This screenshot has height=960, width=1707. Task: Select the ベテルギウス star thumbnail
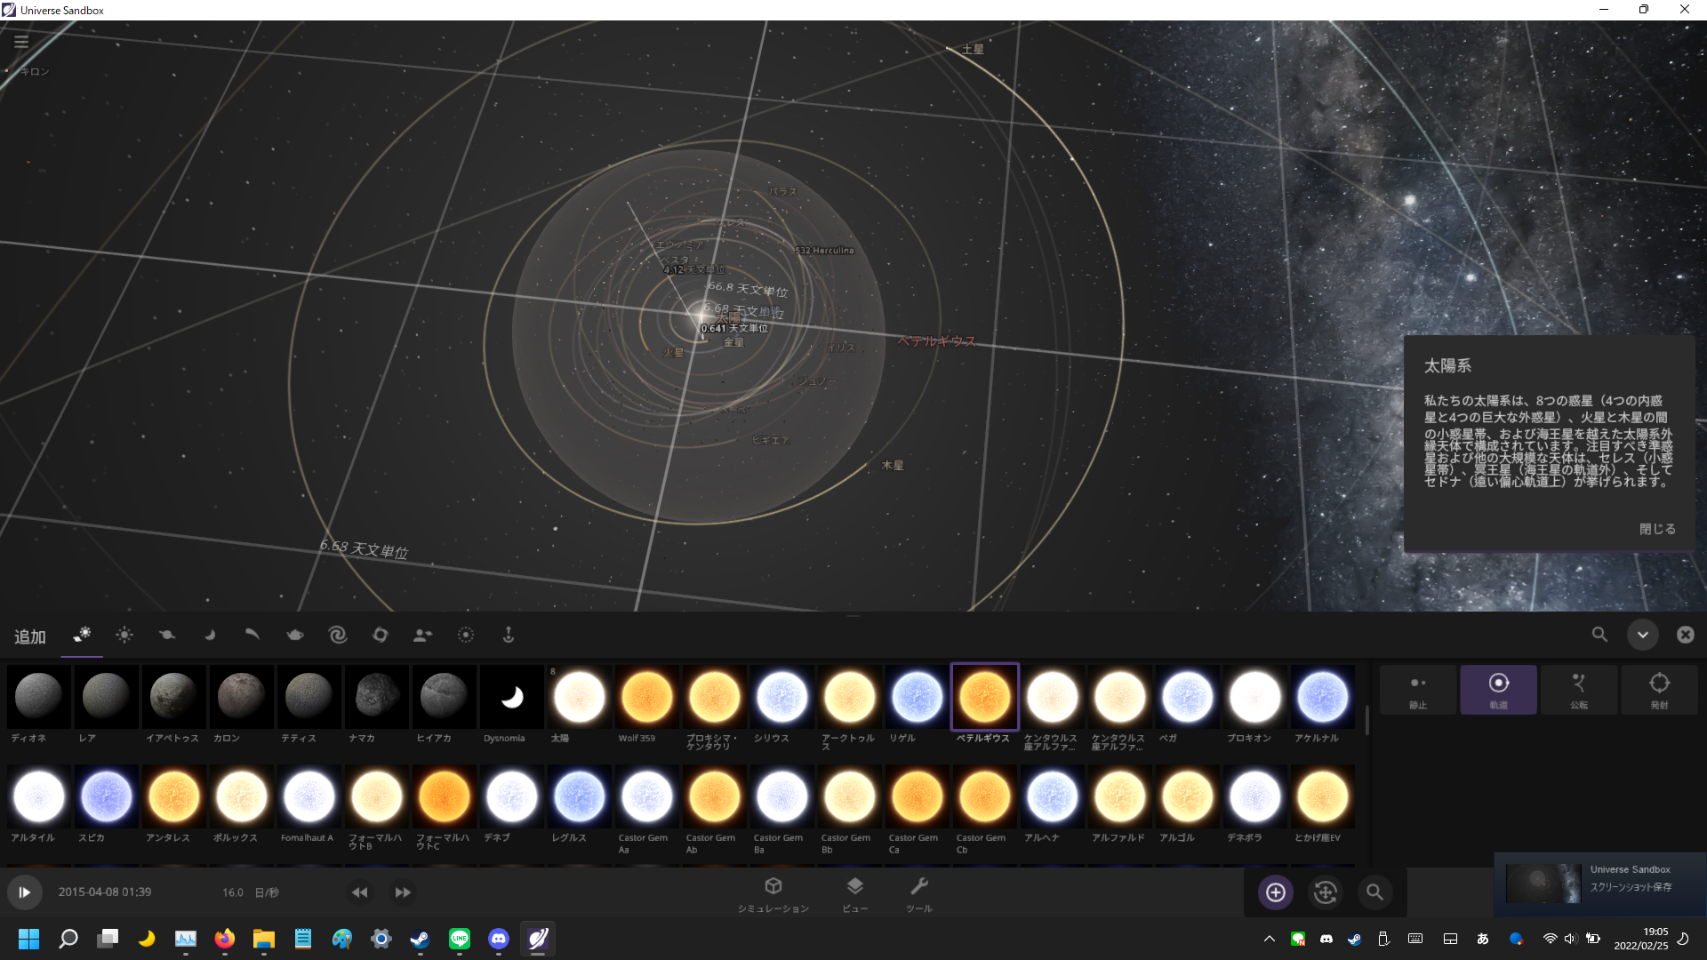pos(984,697)
